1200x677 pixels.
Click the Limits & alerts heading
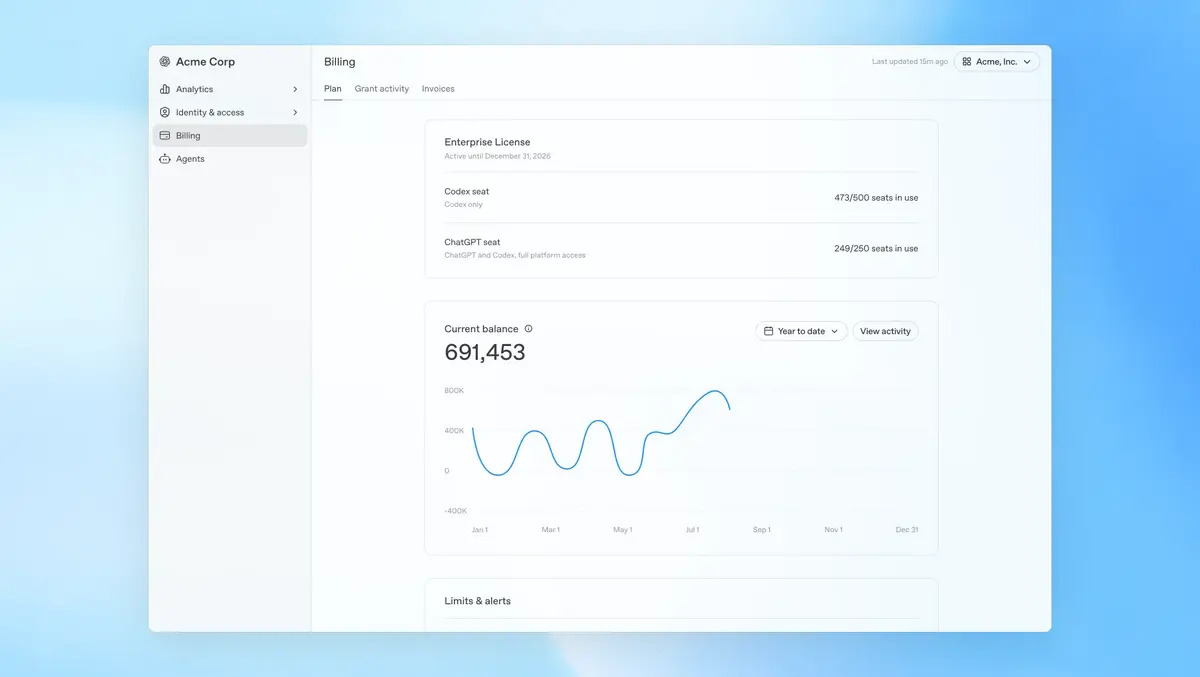coord(477,601)
